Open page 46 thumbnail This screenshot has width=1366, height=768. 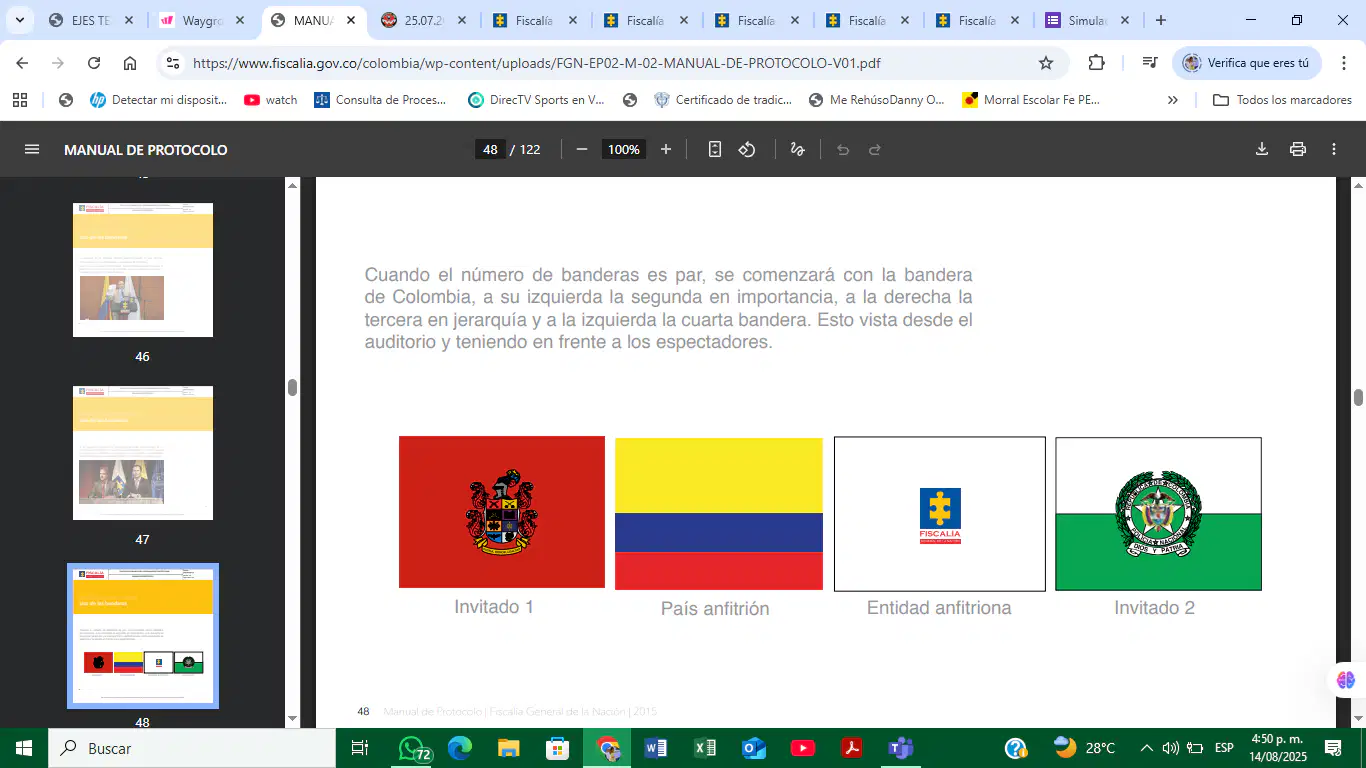point(143,270)
